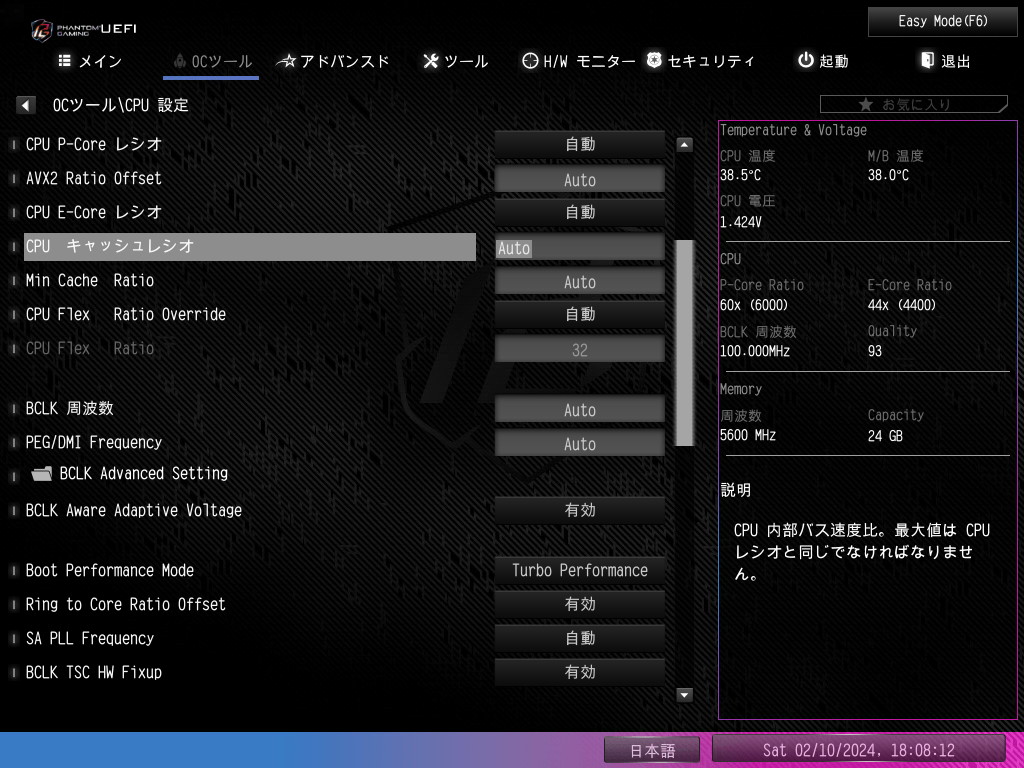
Task: Click the BCLK 周波数 Auto field
Action: click(x=580, y=410)
